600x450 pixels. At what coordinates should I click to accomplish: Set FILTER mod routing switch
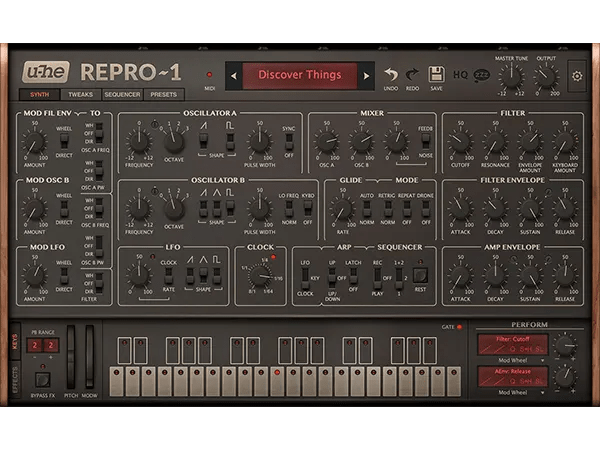(99, 283)
